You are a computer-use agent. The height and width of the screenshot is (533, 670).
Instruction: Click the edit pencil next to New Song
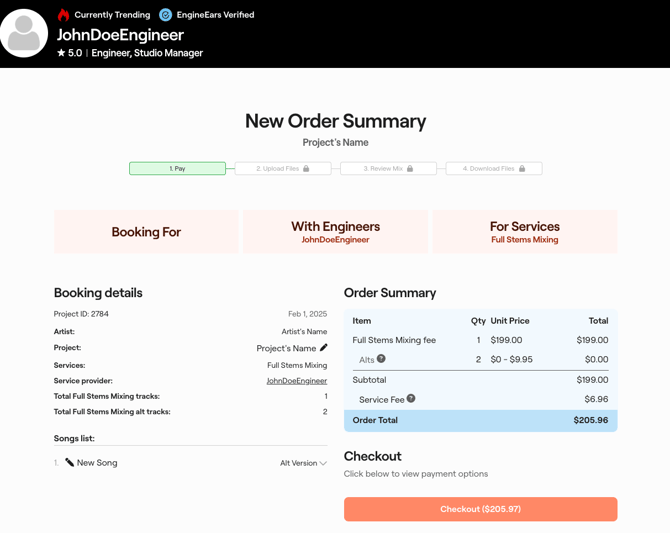pyautogui.click(x=69, y=463)
